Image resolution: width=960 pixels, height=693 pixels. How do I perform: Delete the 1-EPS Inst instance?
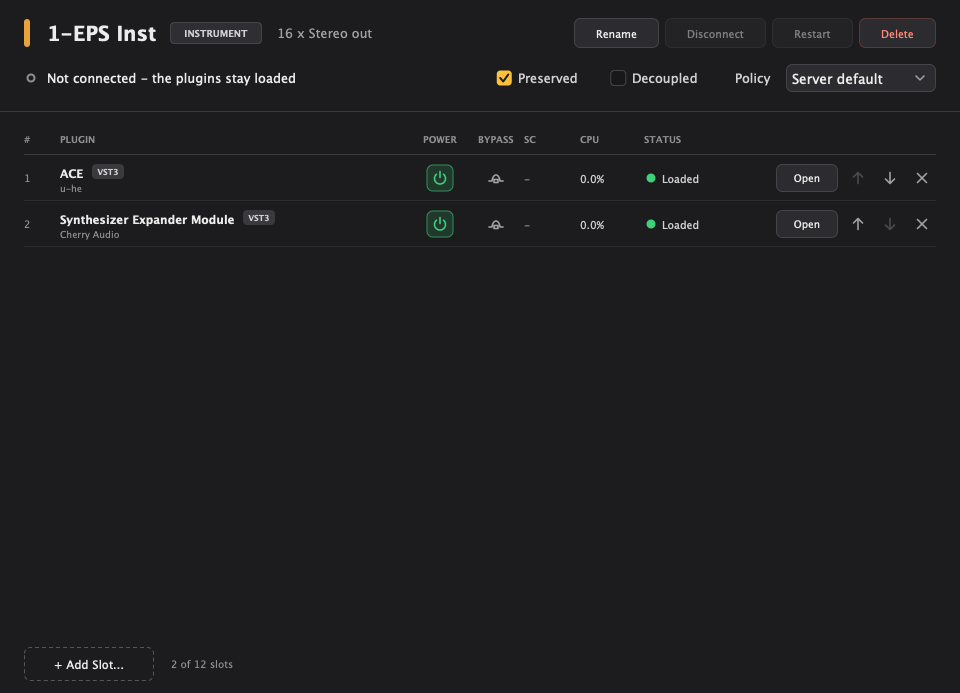click(897, 34)
